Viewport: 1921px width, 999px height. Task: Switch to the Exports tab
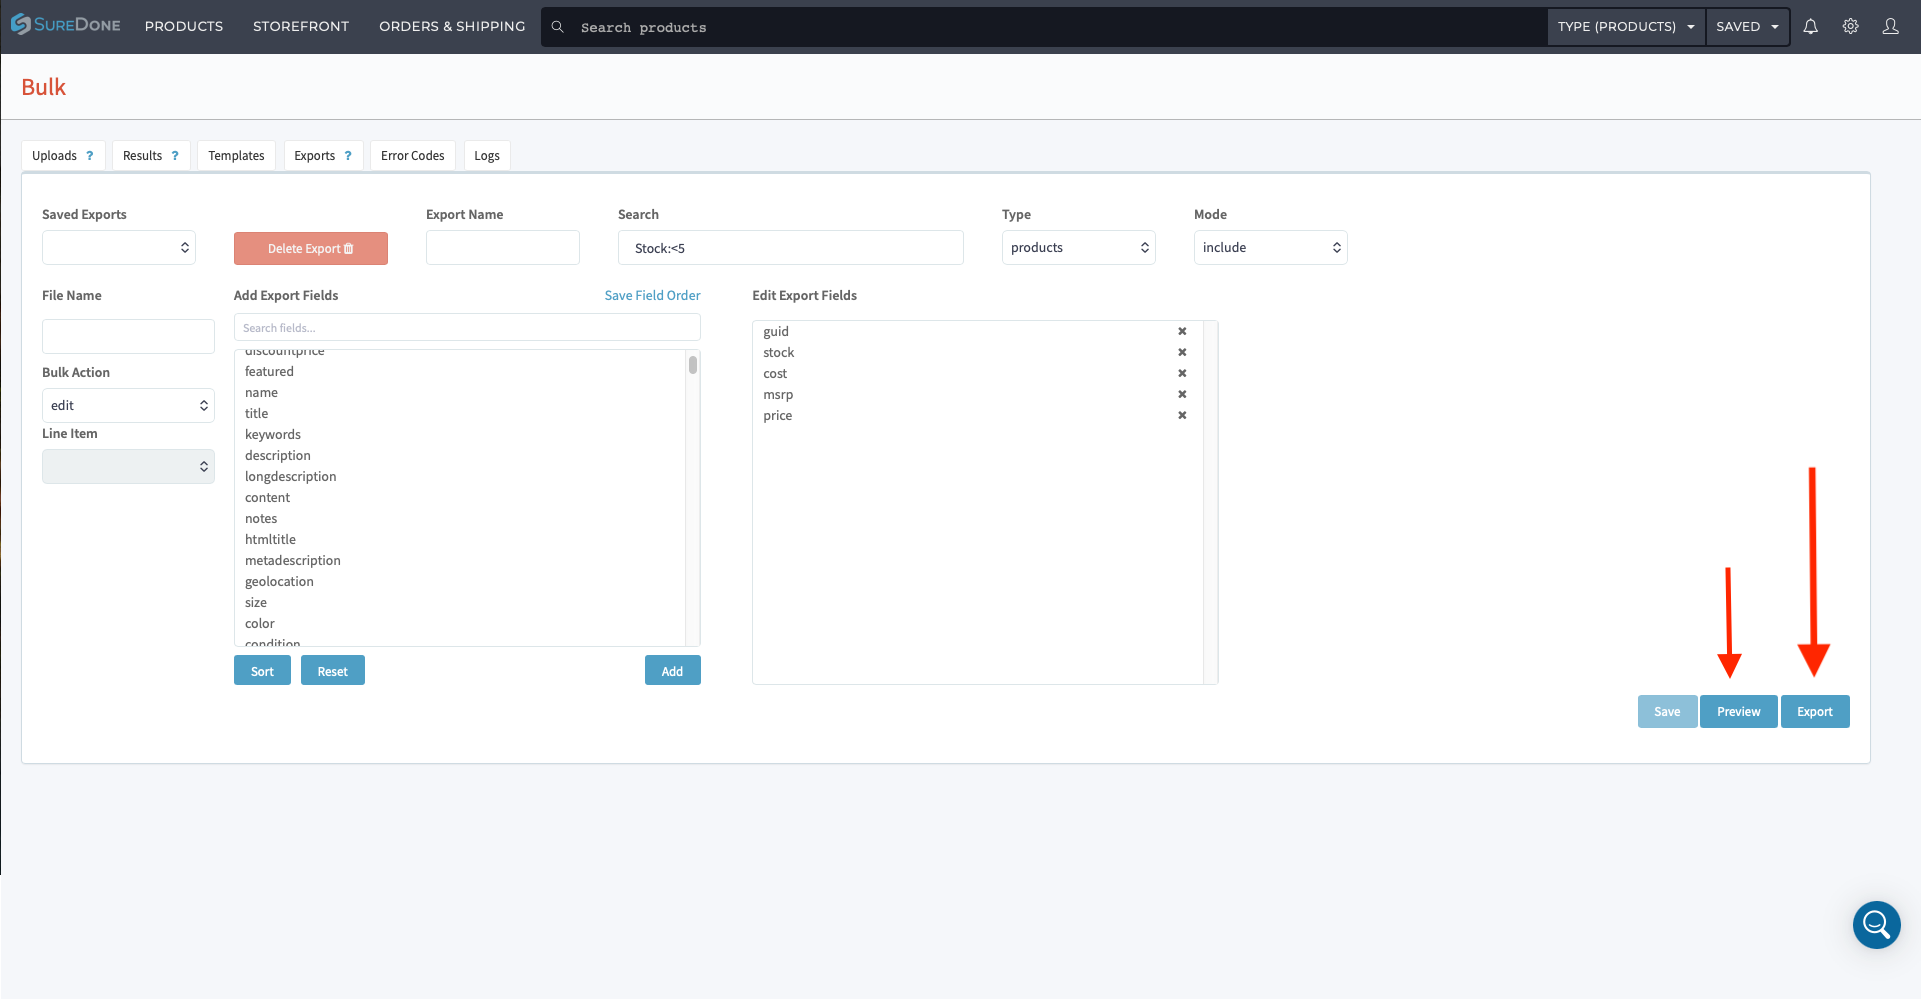(323, 156)
